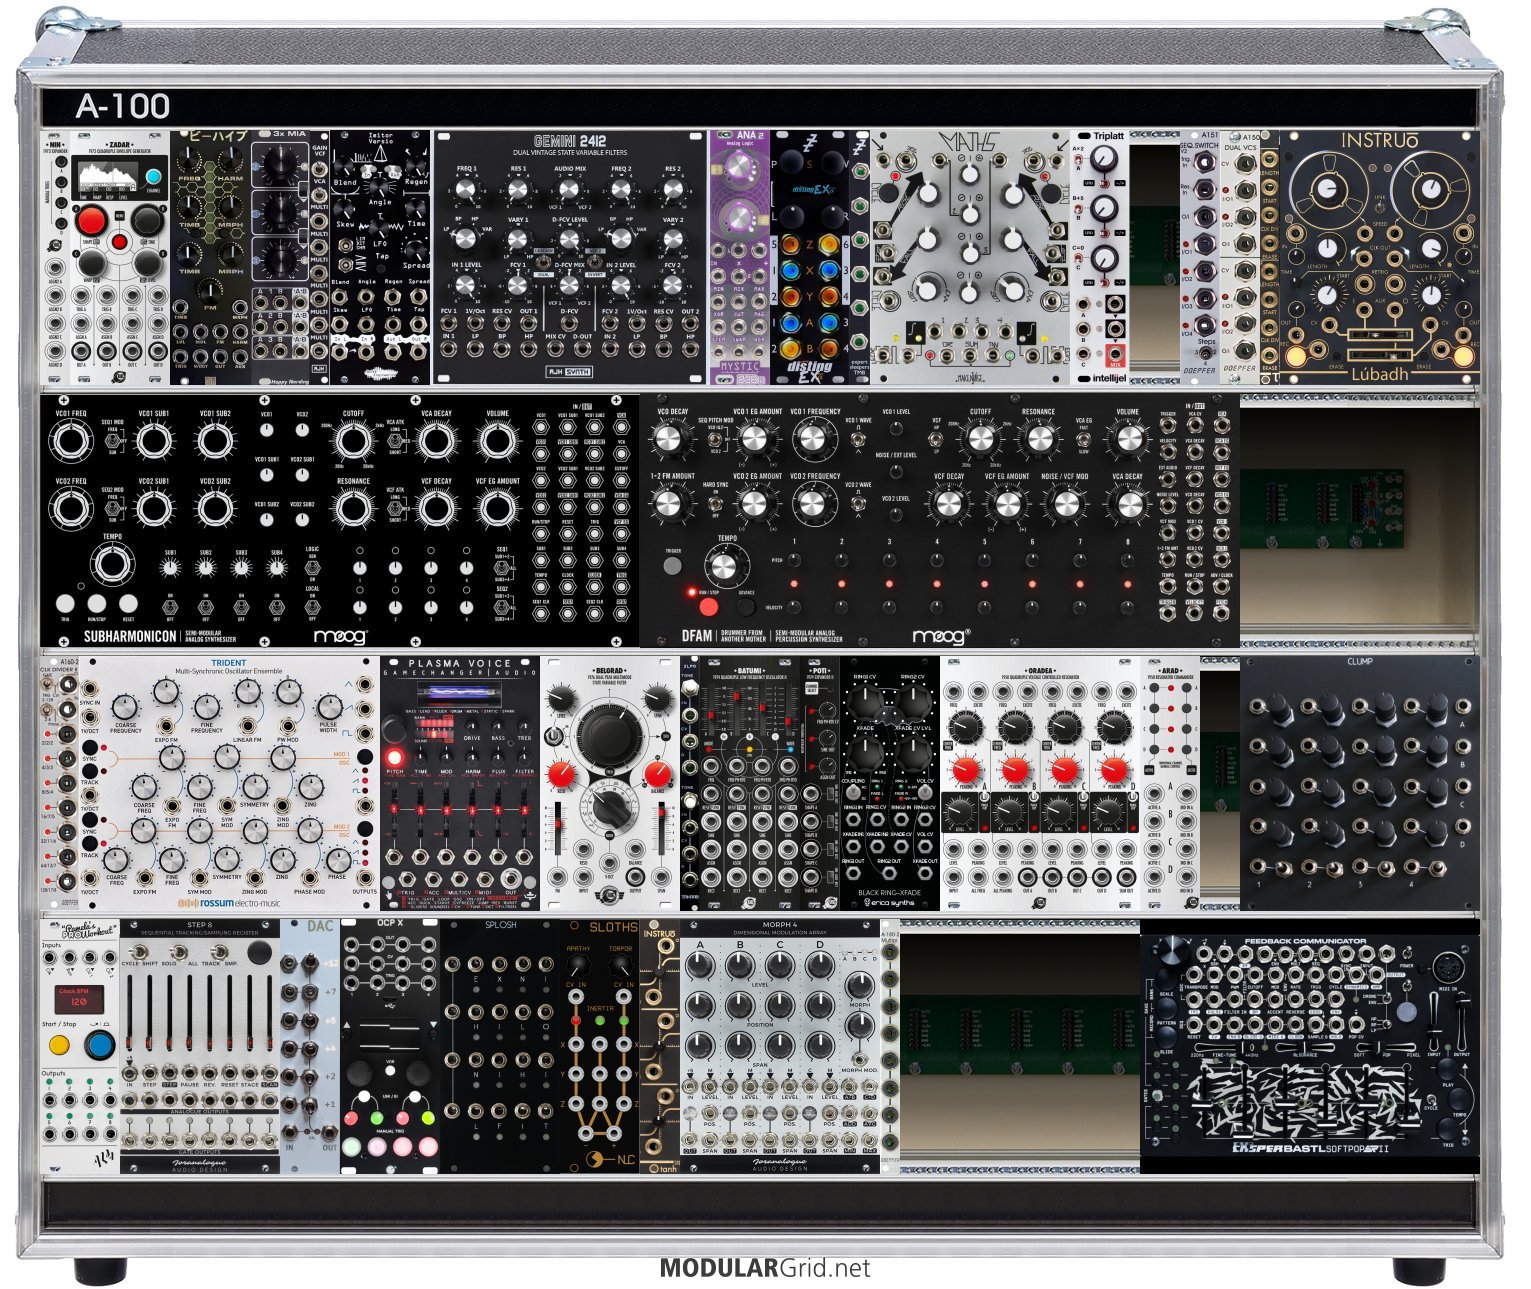1531x1289 pixels.
Task: Click the TORPOR knob on Sloths
Action: 620,966
